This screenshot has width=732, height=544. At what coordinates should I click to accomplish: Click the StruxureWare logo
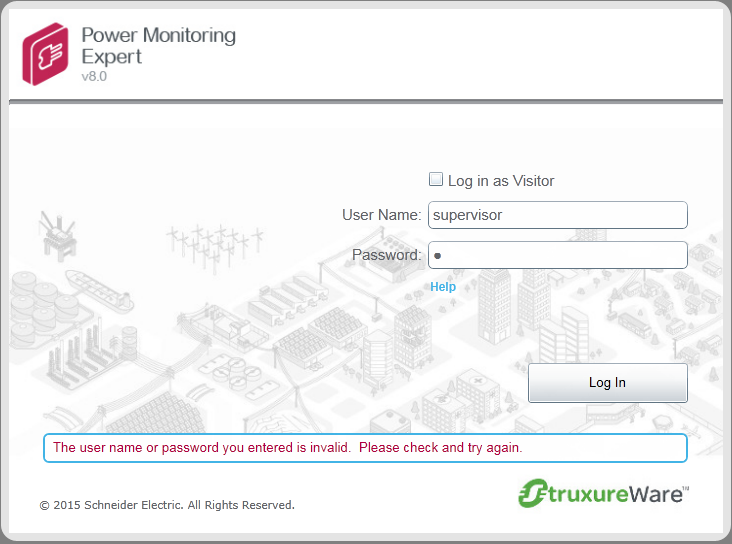tap(603, 494)
